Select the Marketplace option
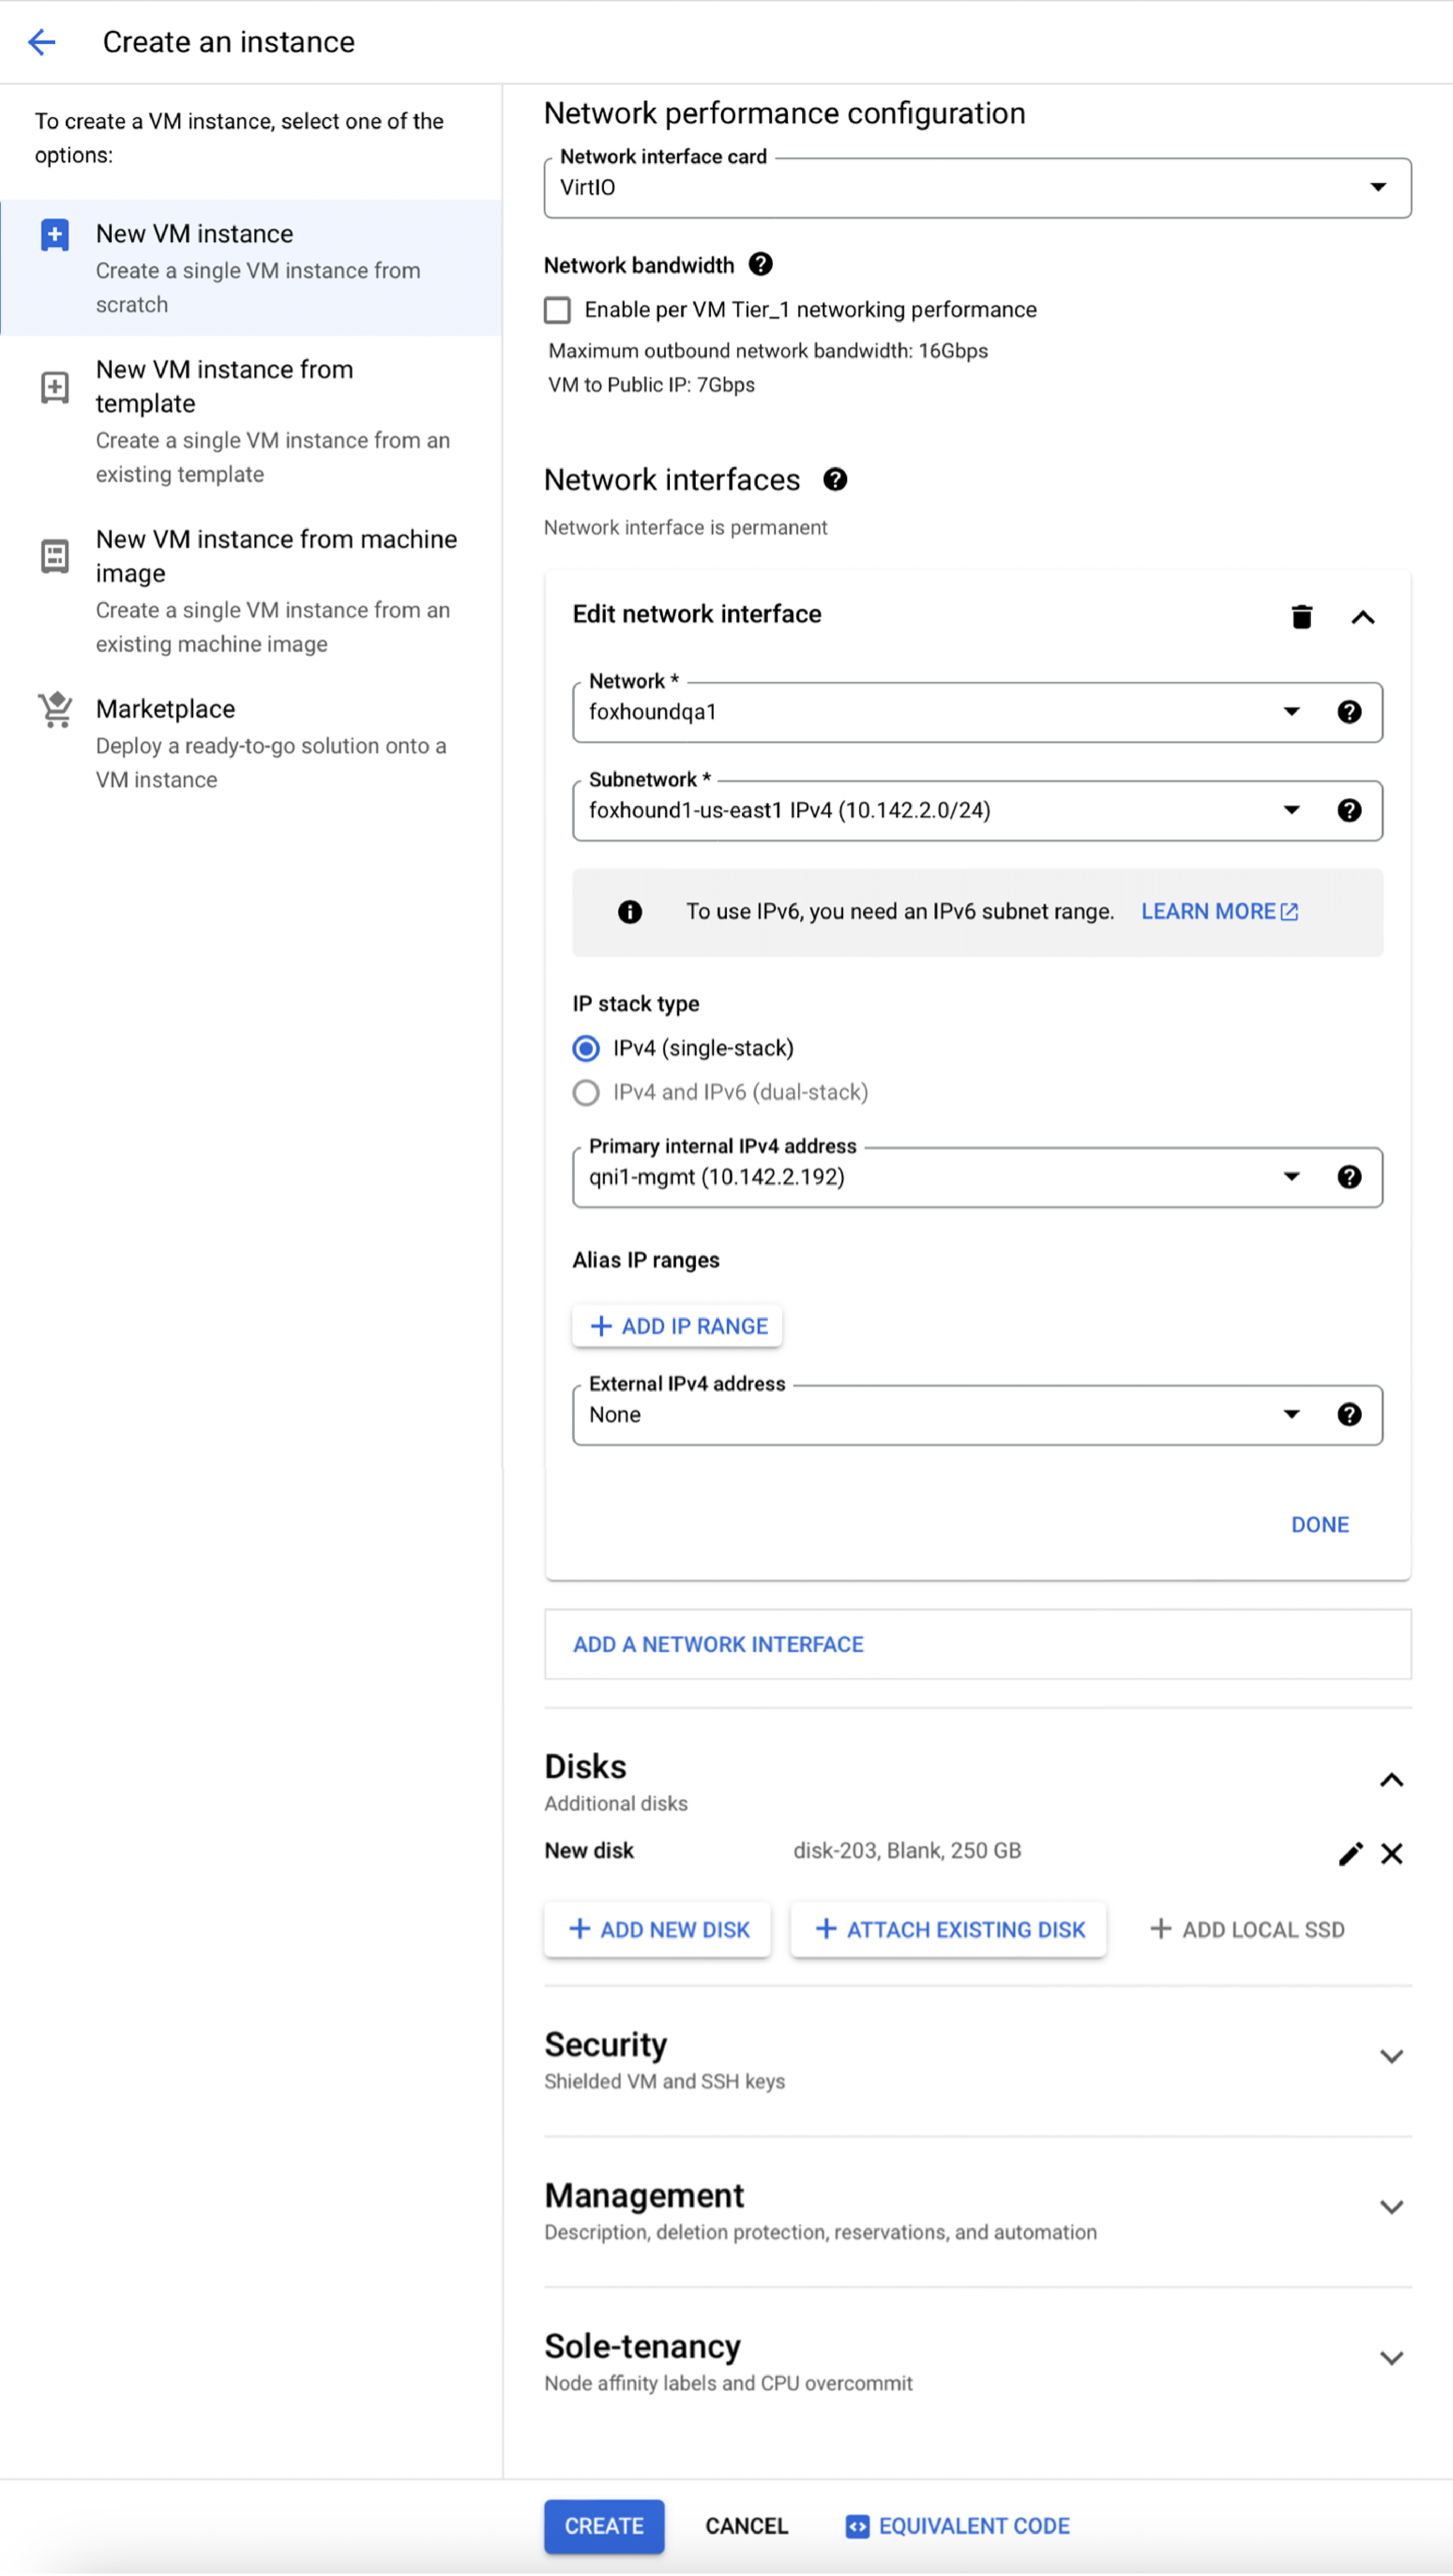 (x=251, y=743)
